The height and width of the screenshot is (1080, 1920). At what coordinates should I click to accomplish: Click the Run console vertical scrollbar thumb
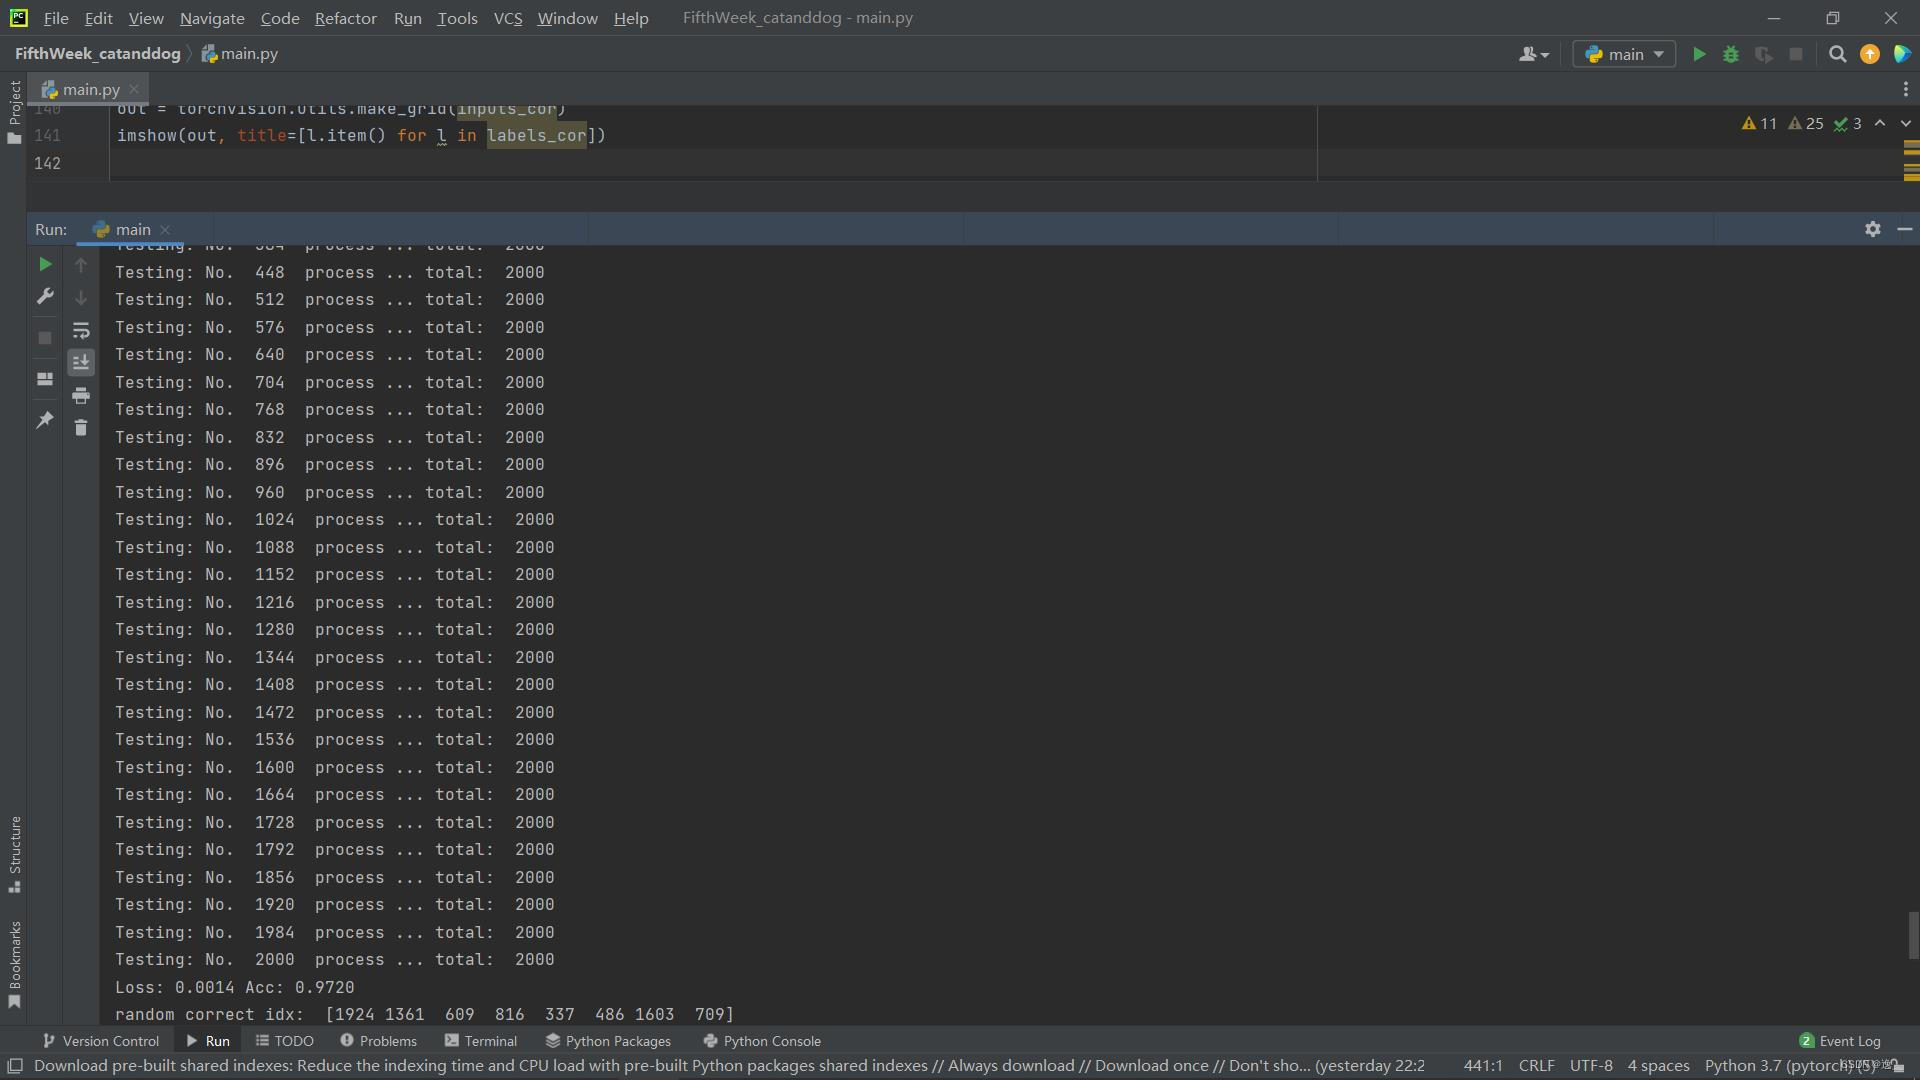[1912, 935]
